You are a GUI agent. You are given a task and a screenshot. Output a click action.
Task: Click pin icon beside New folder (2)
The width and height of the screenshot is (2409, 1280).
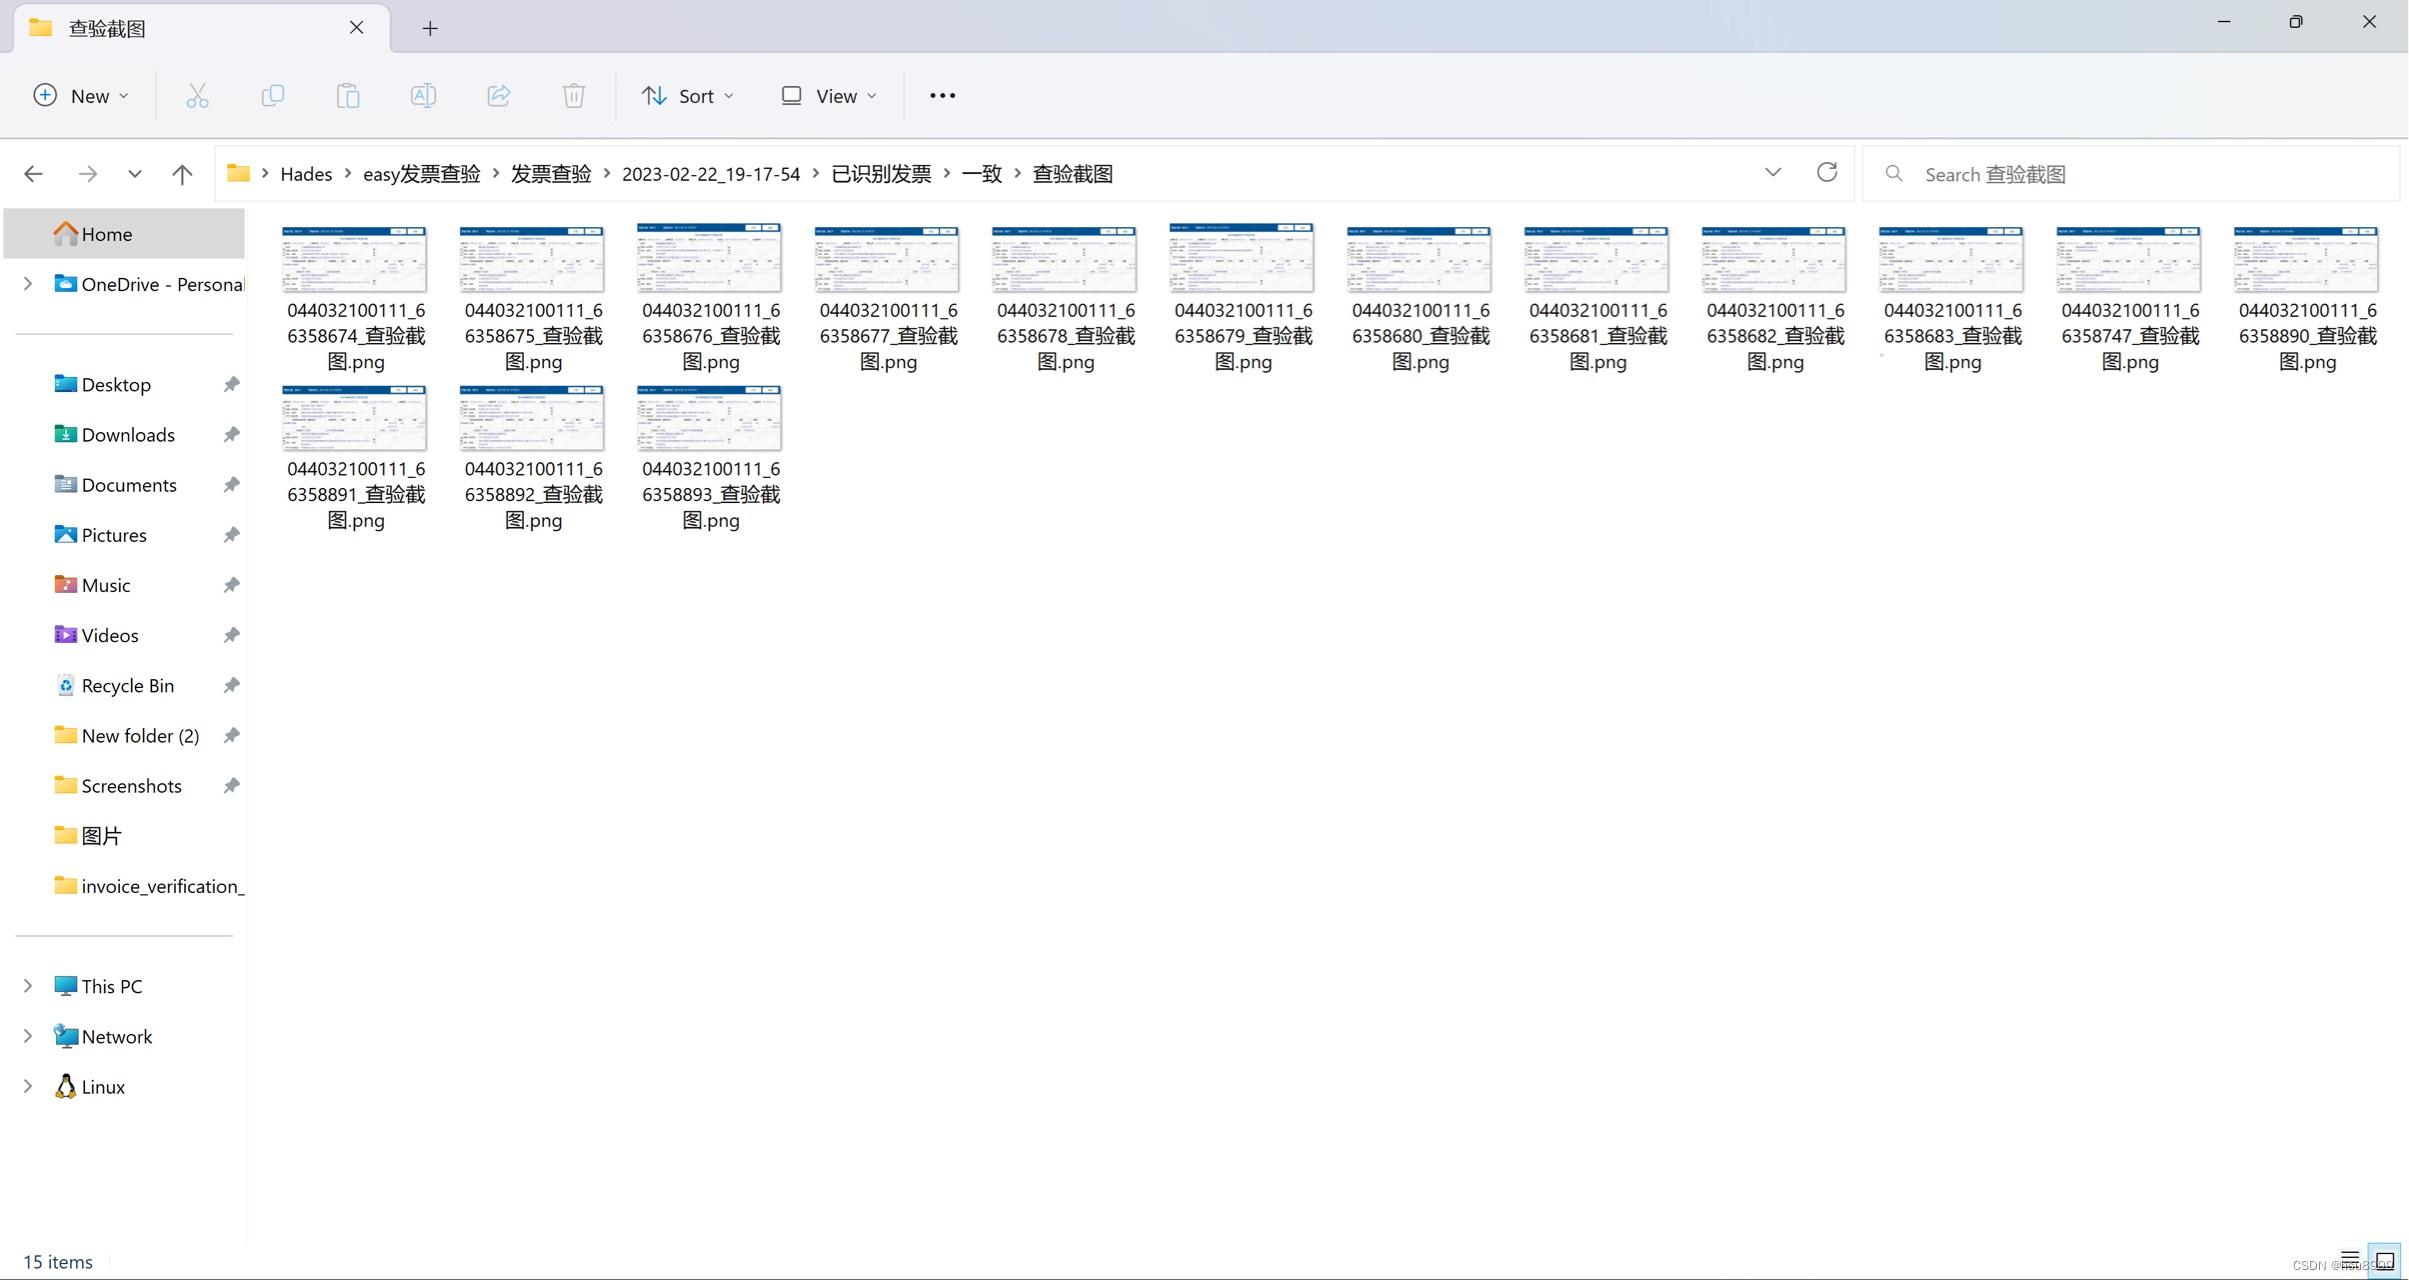(231, 735)
